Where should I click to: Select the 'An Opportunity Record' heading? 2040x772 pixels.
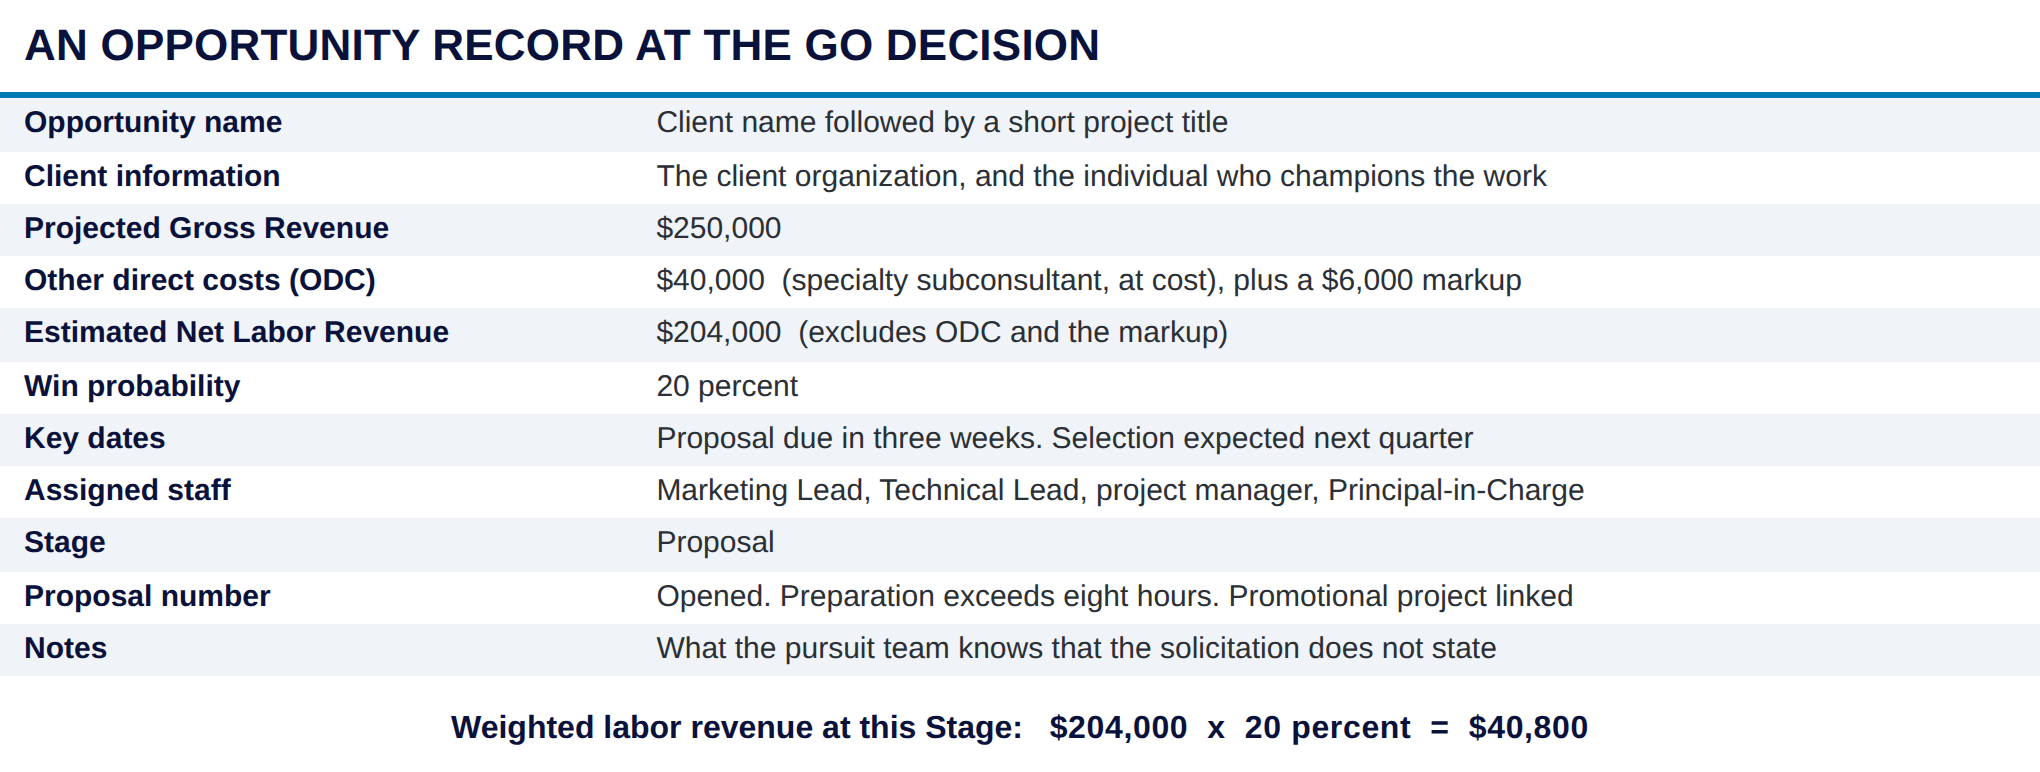tap(562, 46)
